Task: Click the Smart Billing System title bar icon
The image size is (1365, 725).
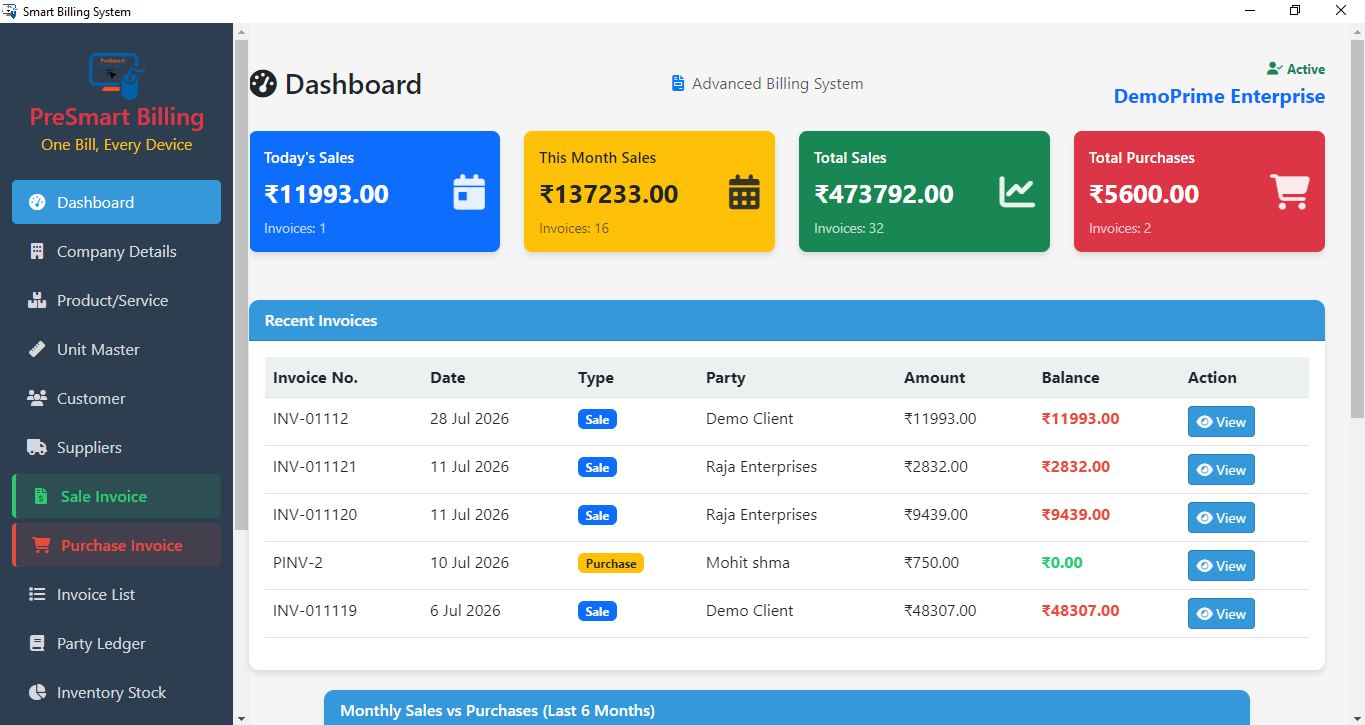Action: [x=11, y=11]
